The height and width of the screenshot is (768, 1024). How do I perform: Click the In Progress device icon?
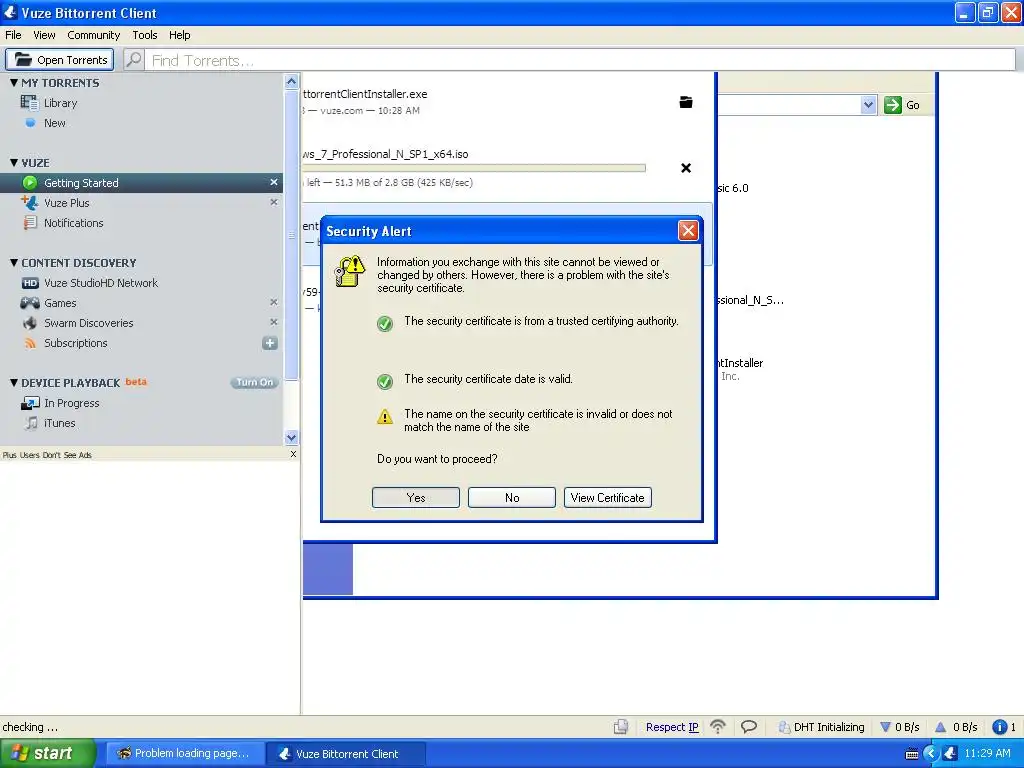pyautogui.click(x=30, y=403)
